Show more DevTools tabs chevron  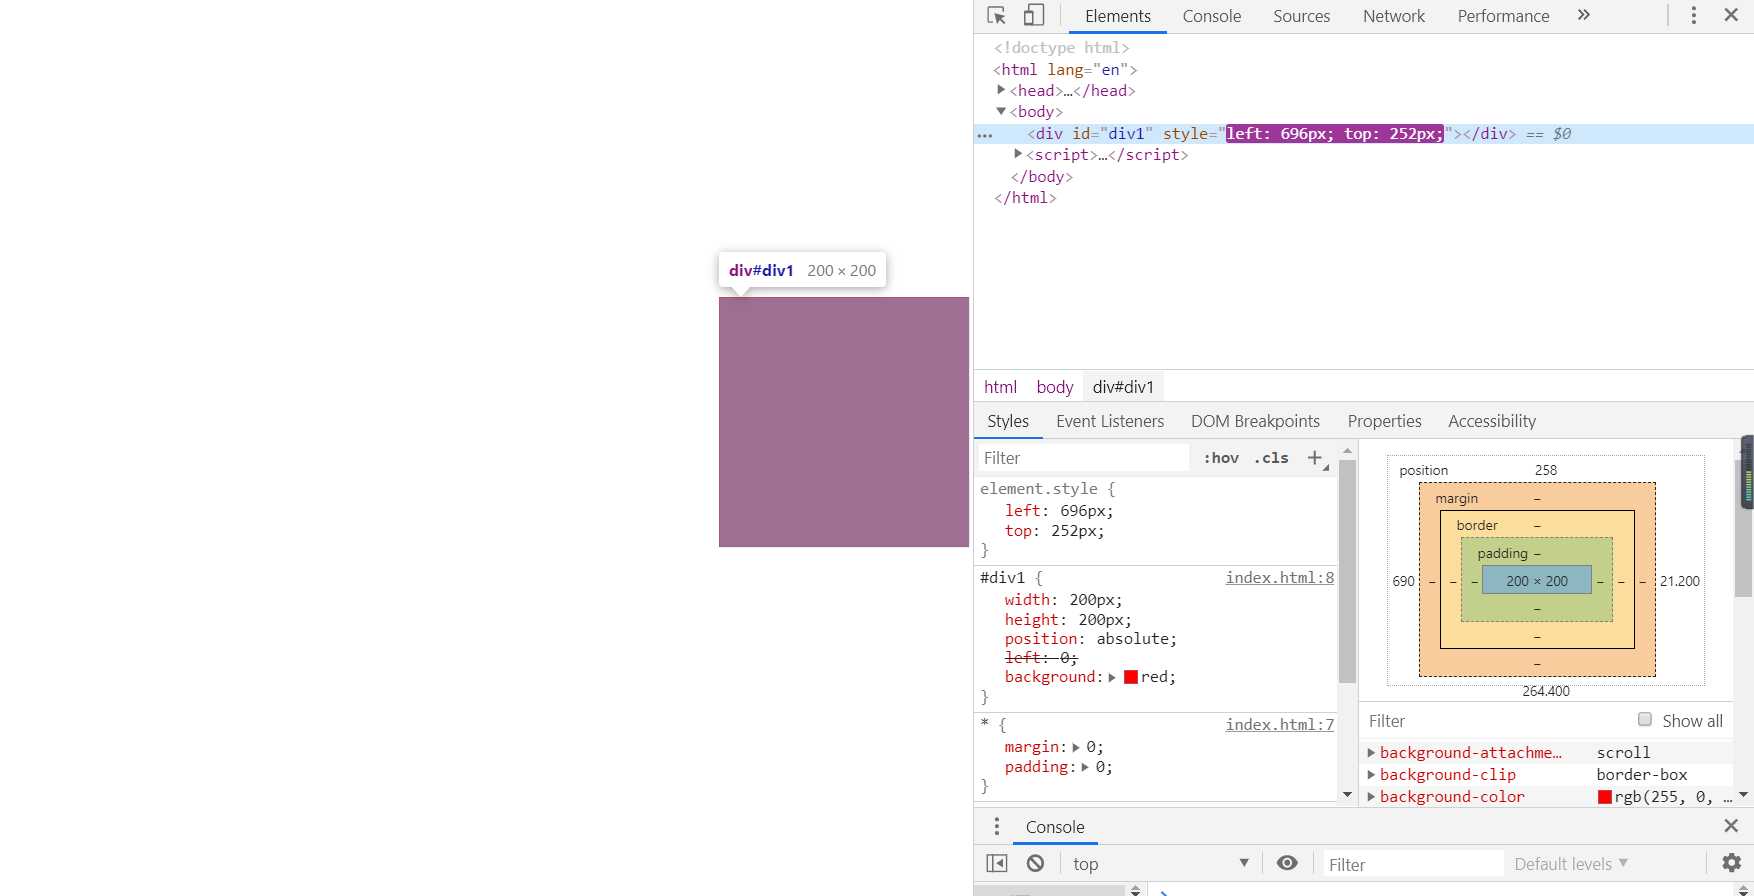[1583, 15]
